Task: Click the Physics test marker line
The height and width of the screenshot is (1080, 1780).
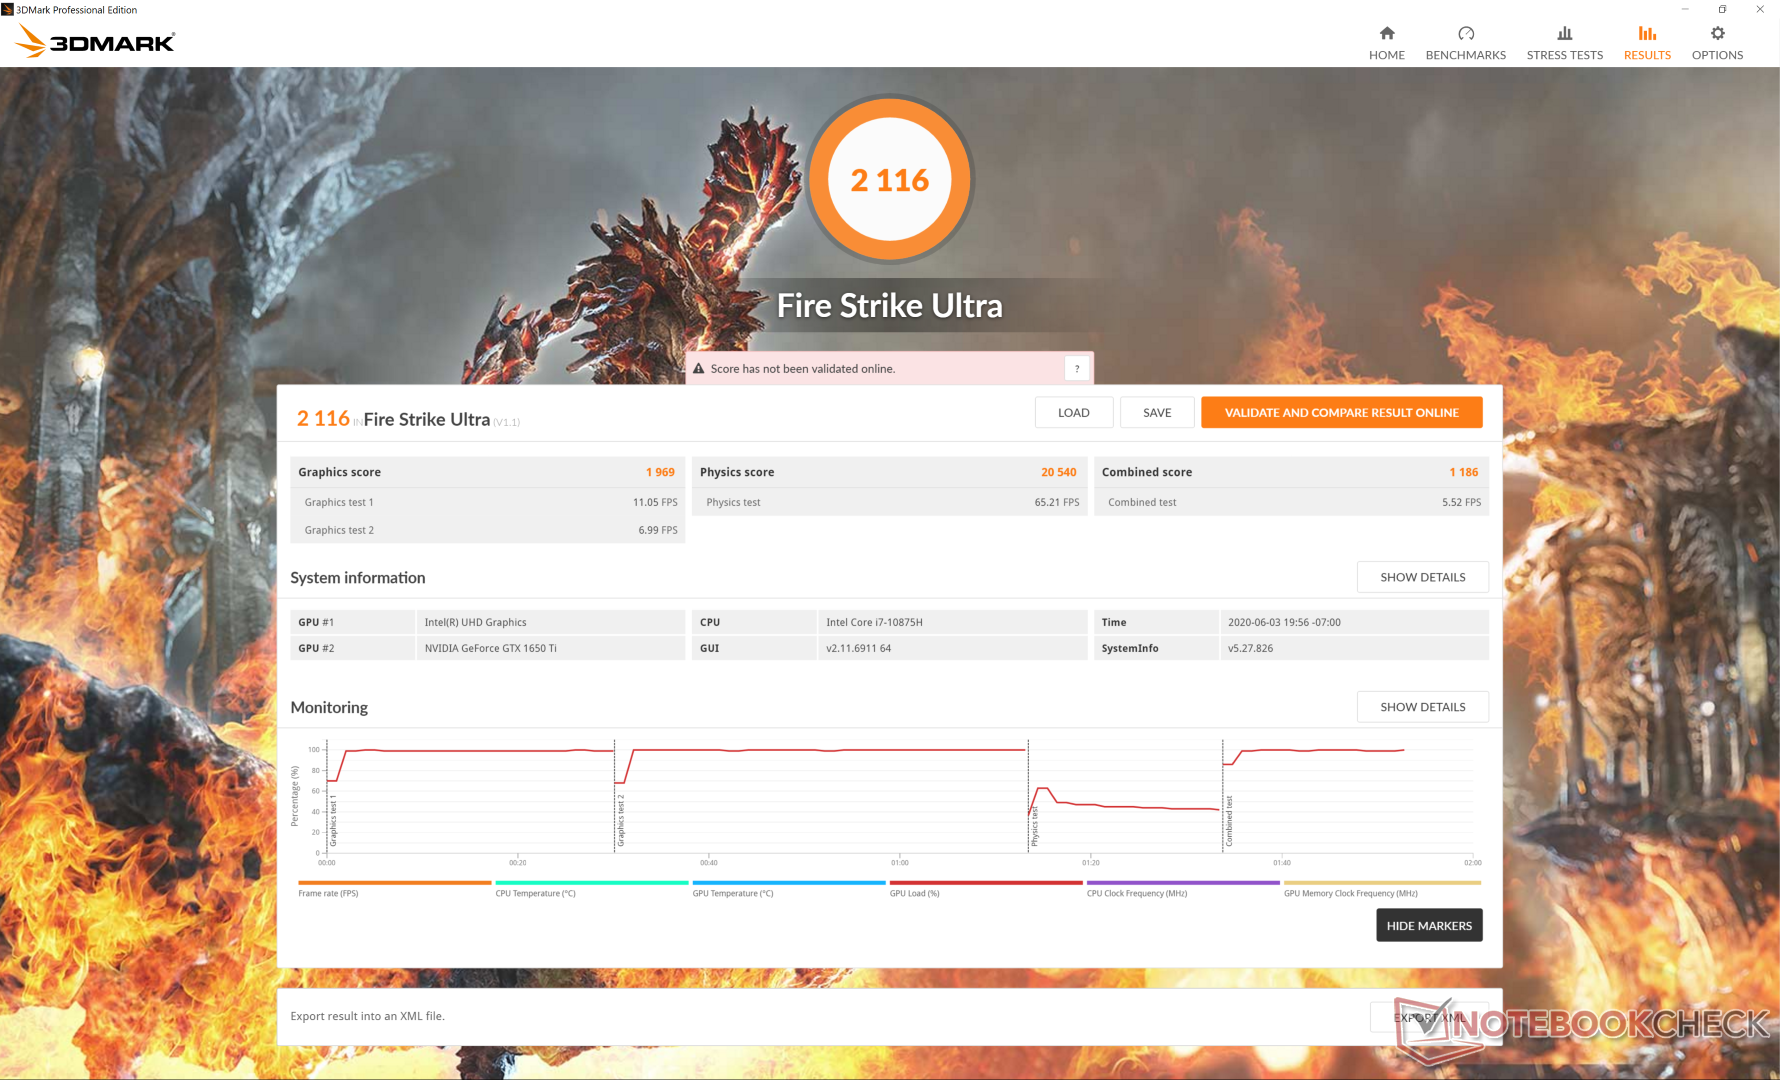Action: [x=1028, y=796]
